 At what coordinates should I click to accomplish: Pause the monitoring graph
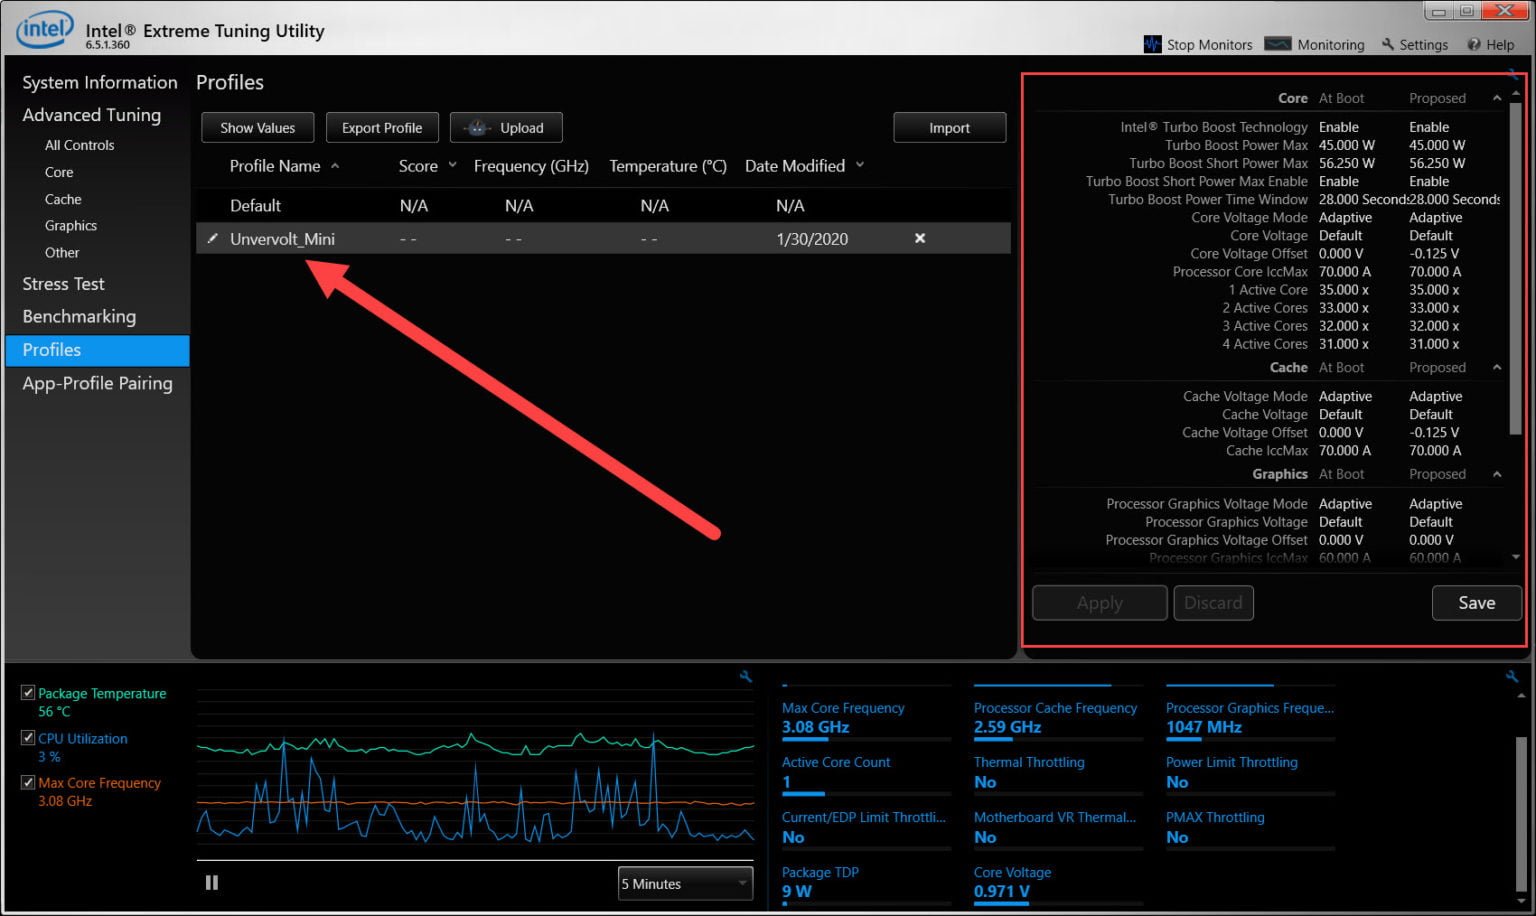(x=211, y=882)
